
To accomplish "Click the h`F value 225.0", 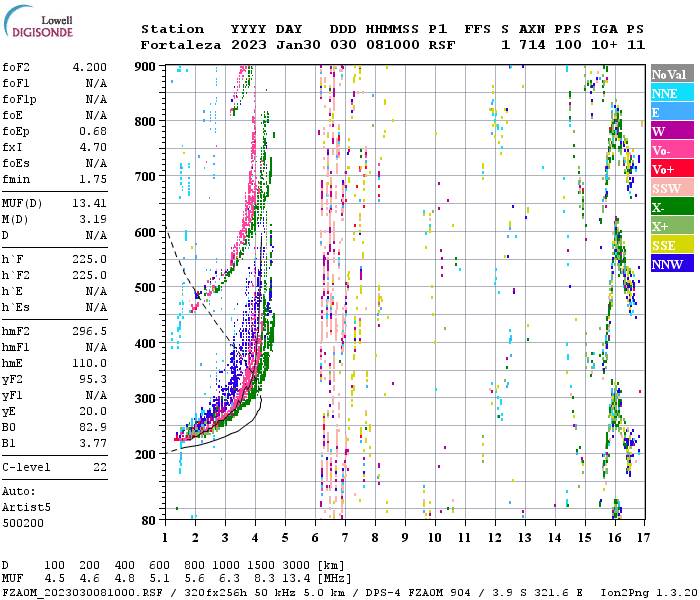I will [x=90, y=259].
